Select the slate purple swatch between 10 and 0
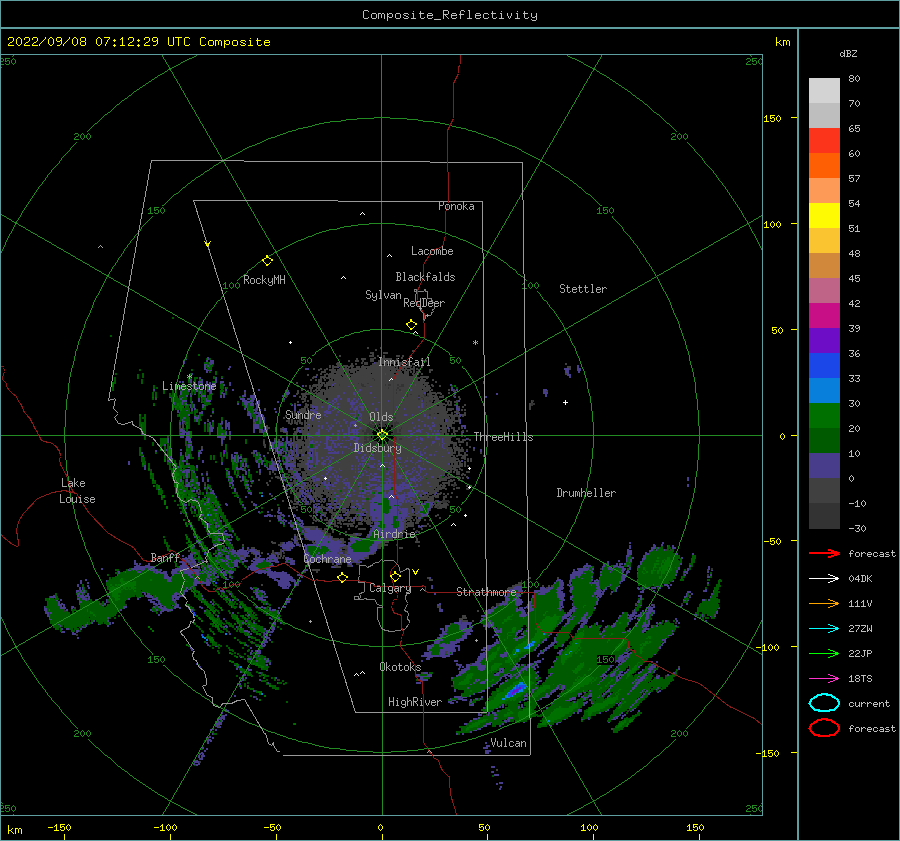The width and height of the screenshot is (900, 841). pos(824,466)
